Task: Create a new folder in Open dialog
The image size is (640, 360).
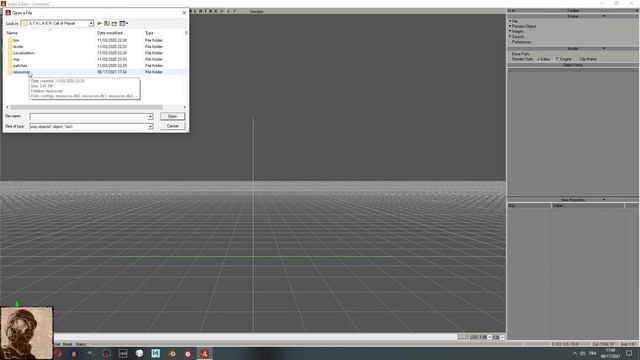Action: pyautogui.click(x=115, y=24)
